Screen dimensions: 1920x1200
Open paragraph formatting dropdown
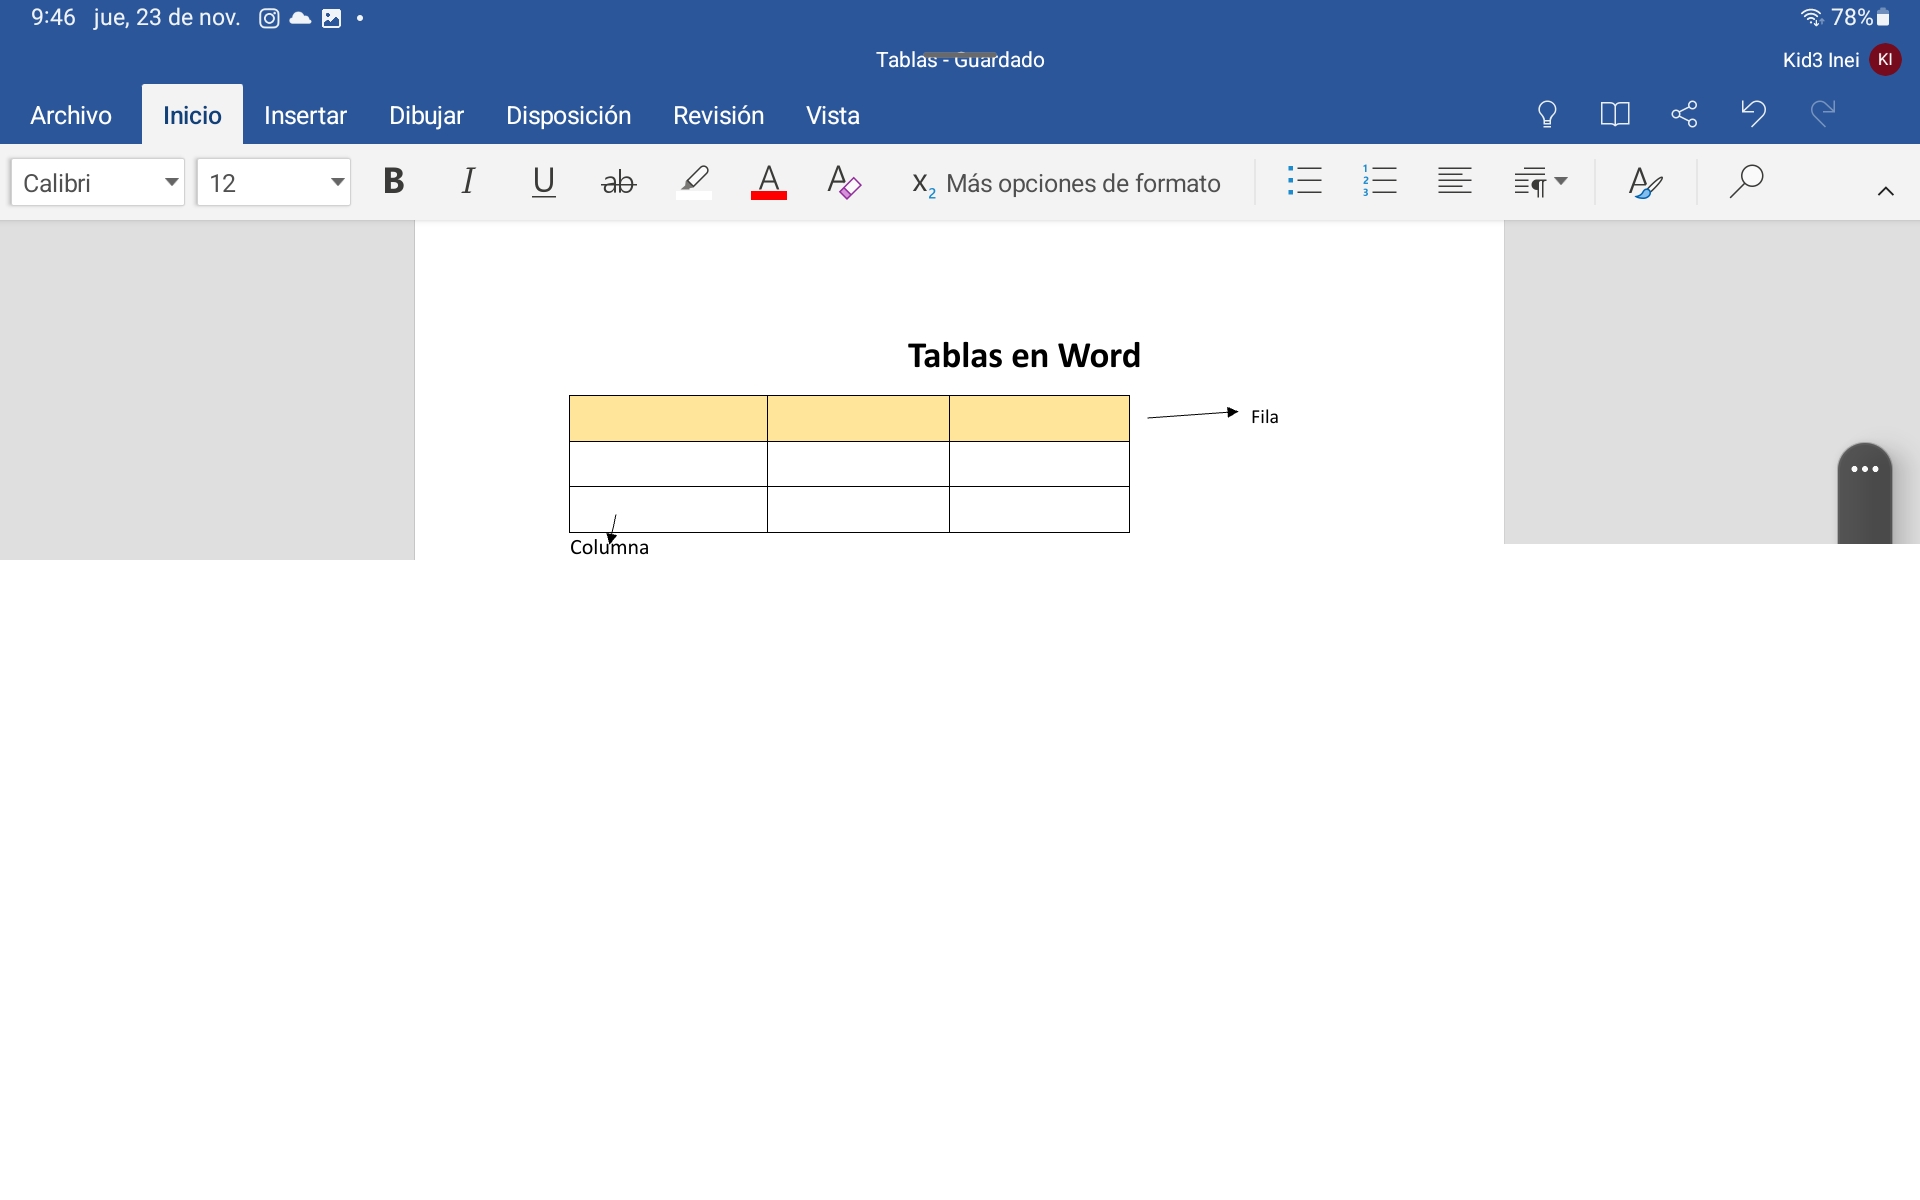click(x=1540, y=182)
